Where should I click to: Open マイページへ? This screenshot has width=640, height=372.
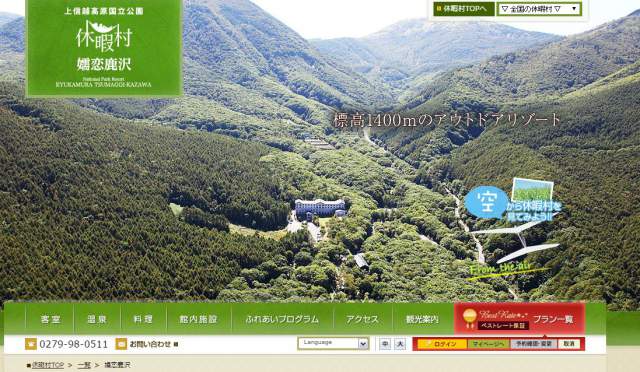pyautogui.click(x=489, y=344)
